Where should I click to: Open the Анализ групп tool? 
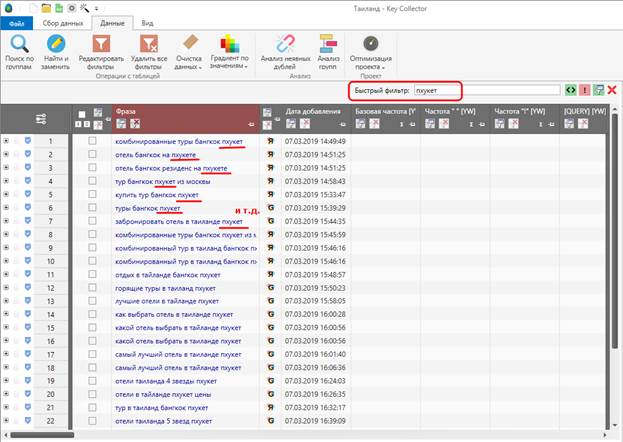point(328,52)
